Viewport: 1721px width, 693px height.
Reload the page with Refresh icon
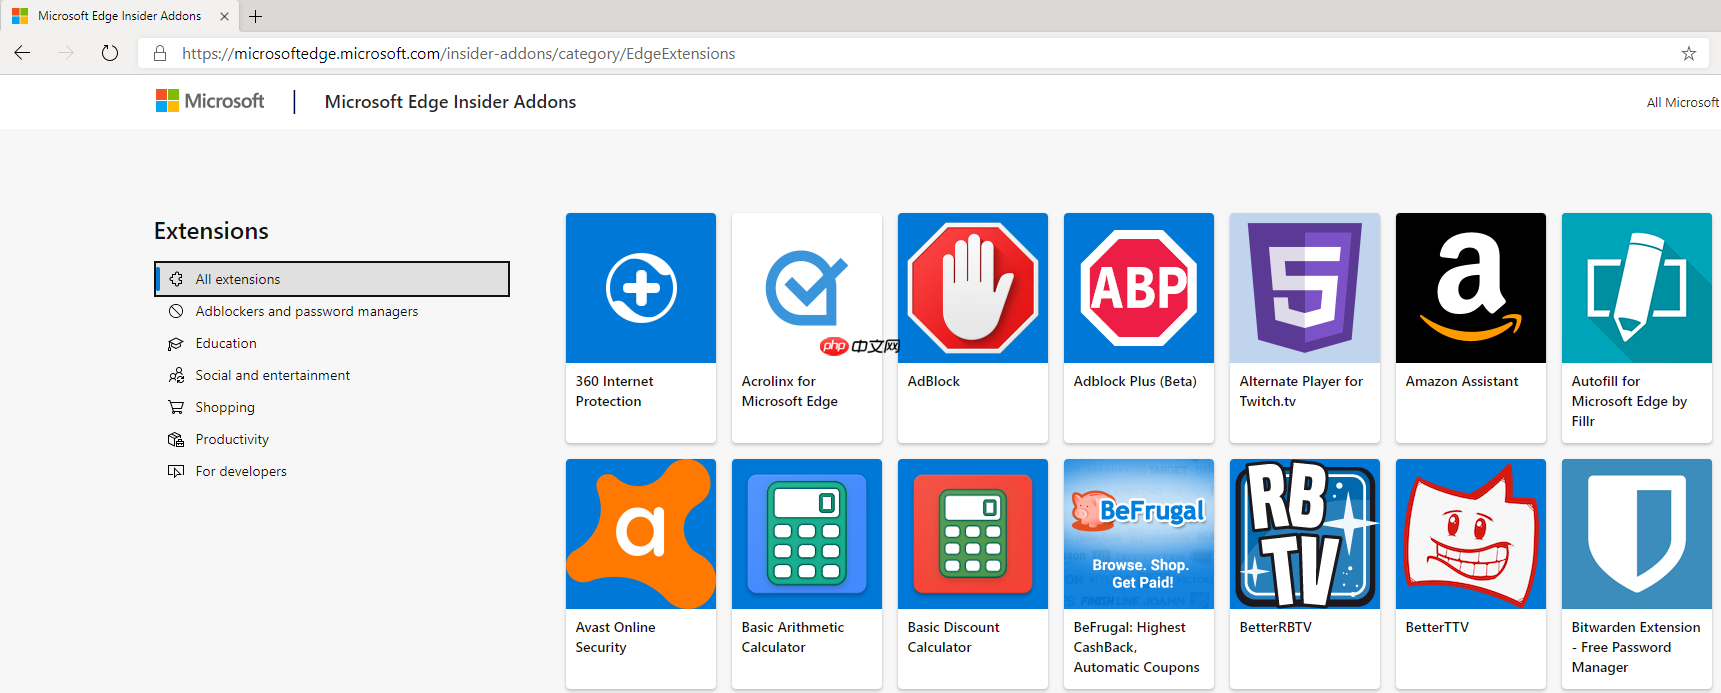pos(110,53)
